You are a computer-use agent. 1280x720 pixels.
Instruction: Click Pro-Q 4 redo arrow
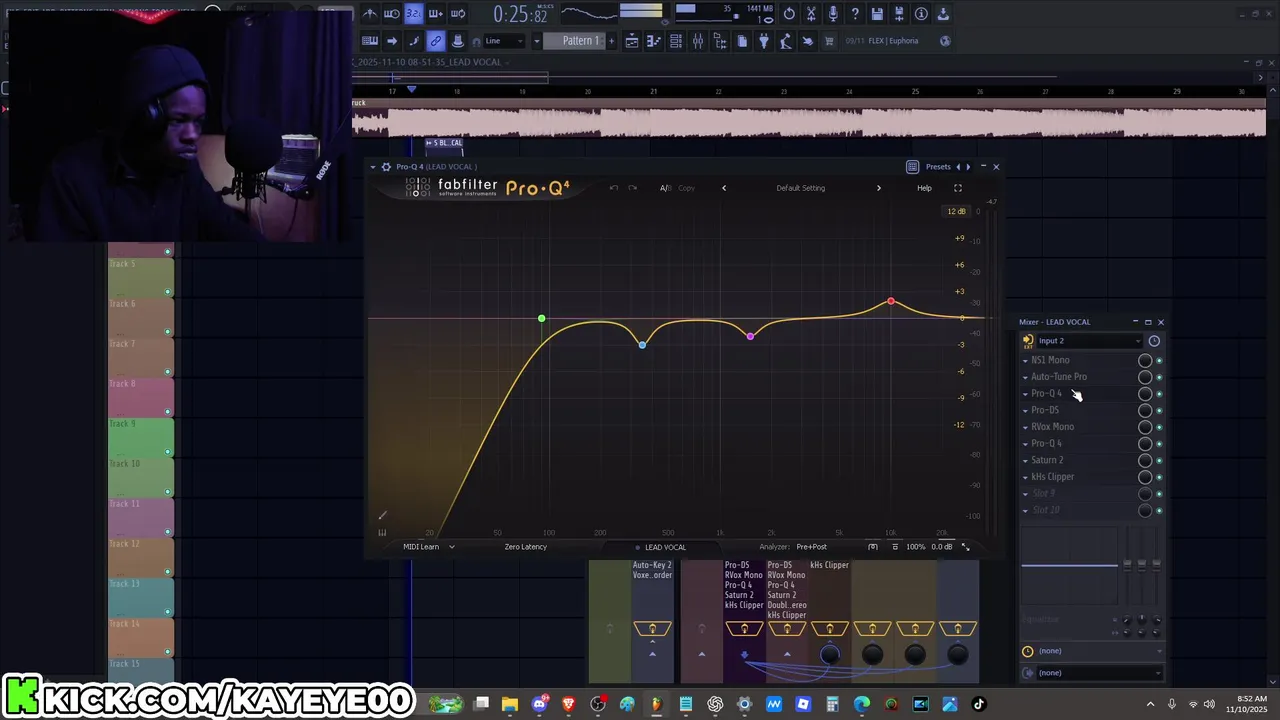coord(632,188)
